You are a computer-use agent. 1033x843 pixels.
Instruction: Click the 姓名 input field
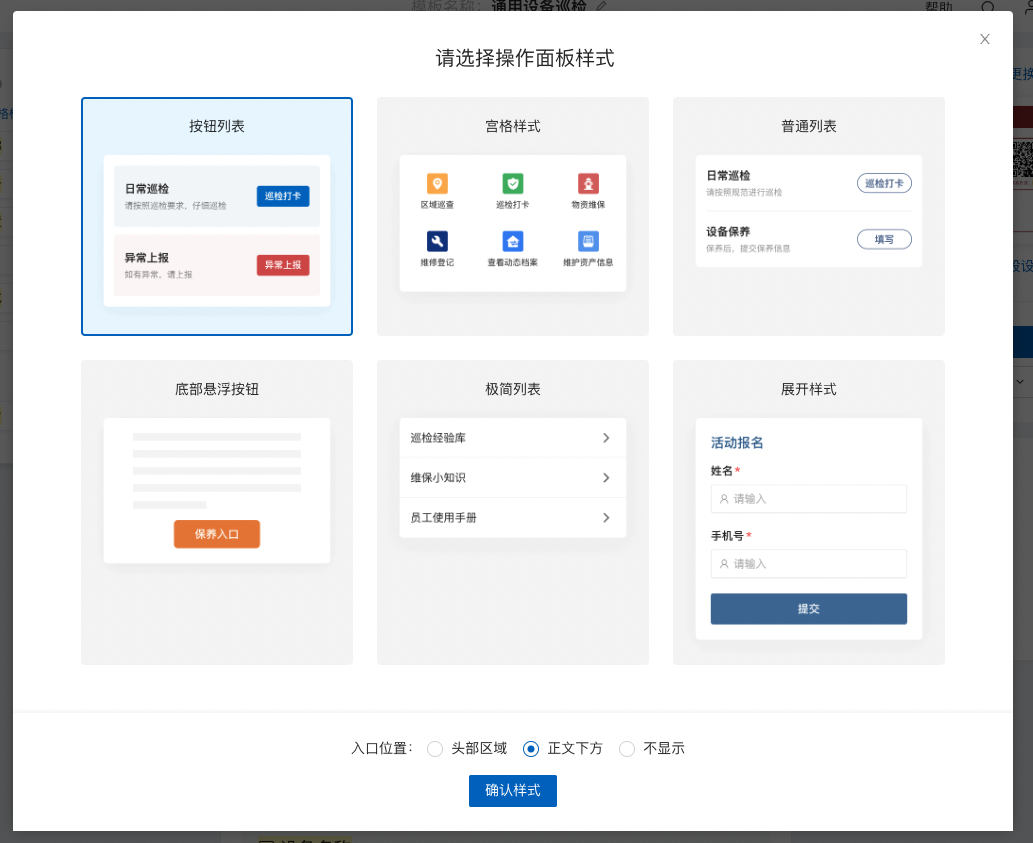tap(808, 499)
